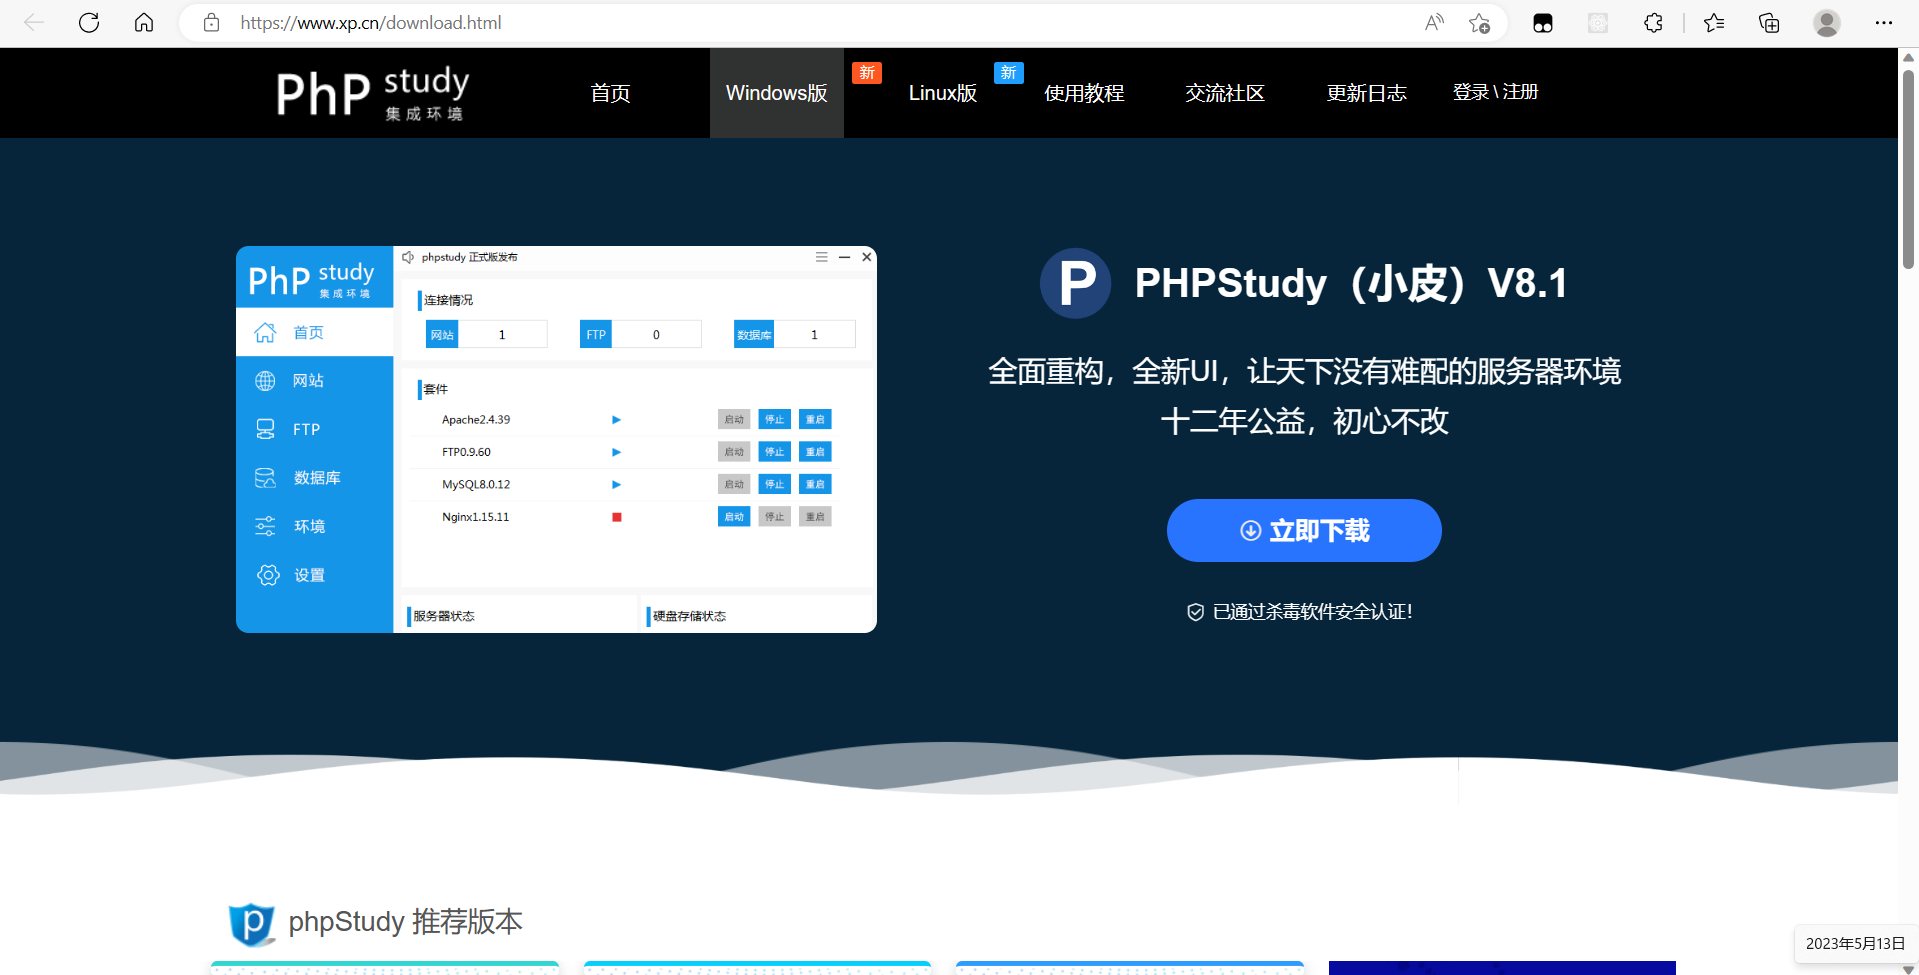Screen dimensions: 1919x975
Task: Click the phpStudy 推荐版本 heading
Action: tap(405, 921)
